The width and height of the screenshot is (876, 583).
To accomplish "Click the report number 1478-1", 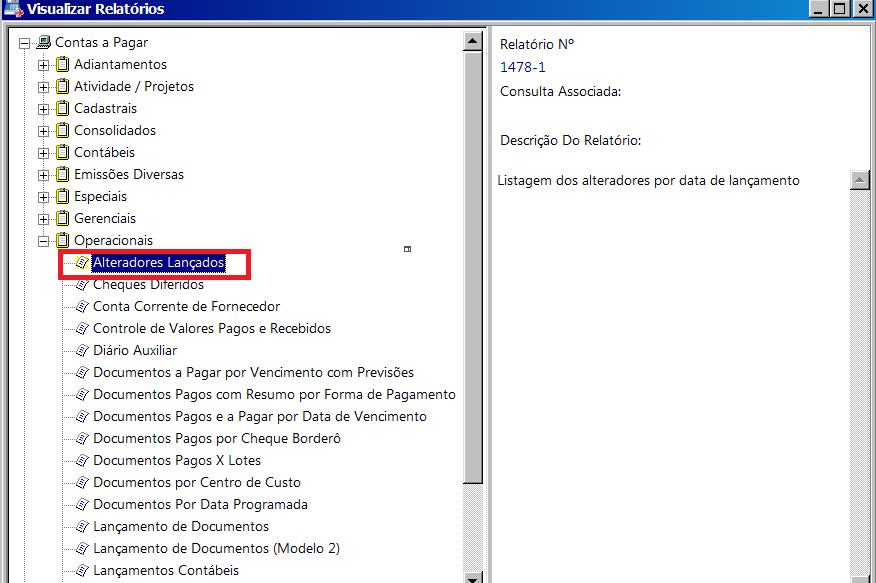I will (523, 67).
